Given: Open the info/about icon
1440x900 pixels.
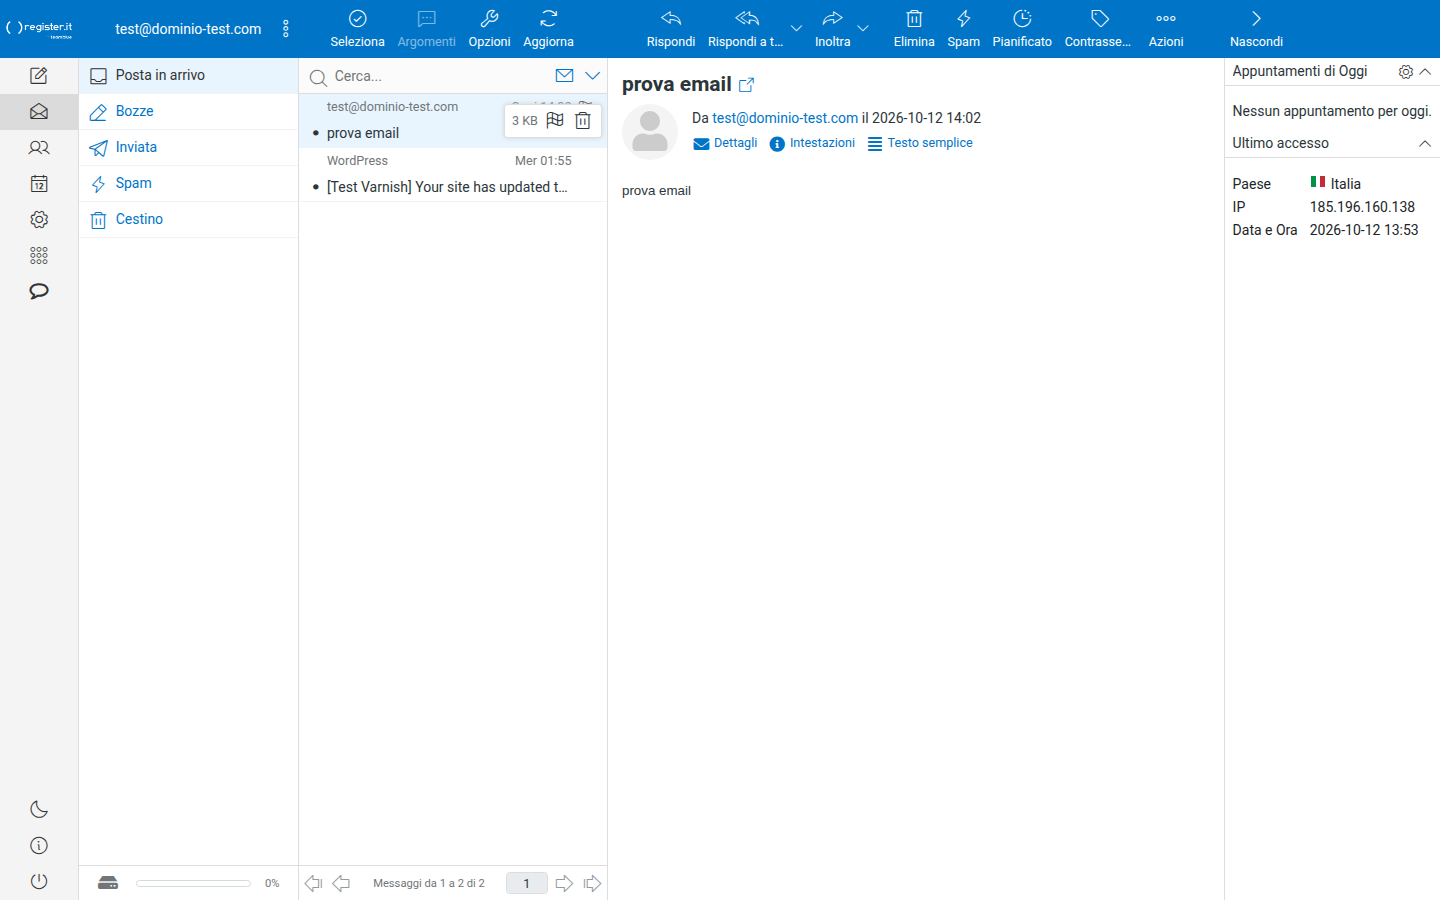Looking at the screenshot, I should (x=39, y=846).
